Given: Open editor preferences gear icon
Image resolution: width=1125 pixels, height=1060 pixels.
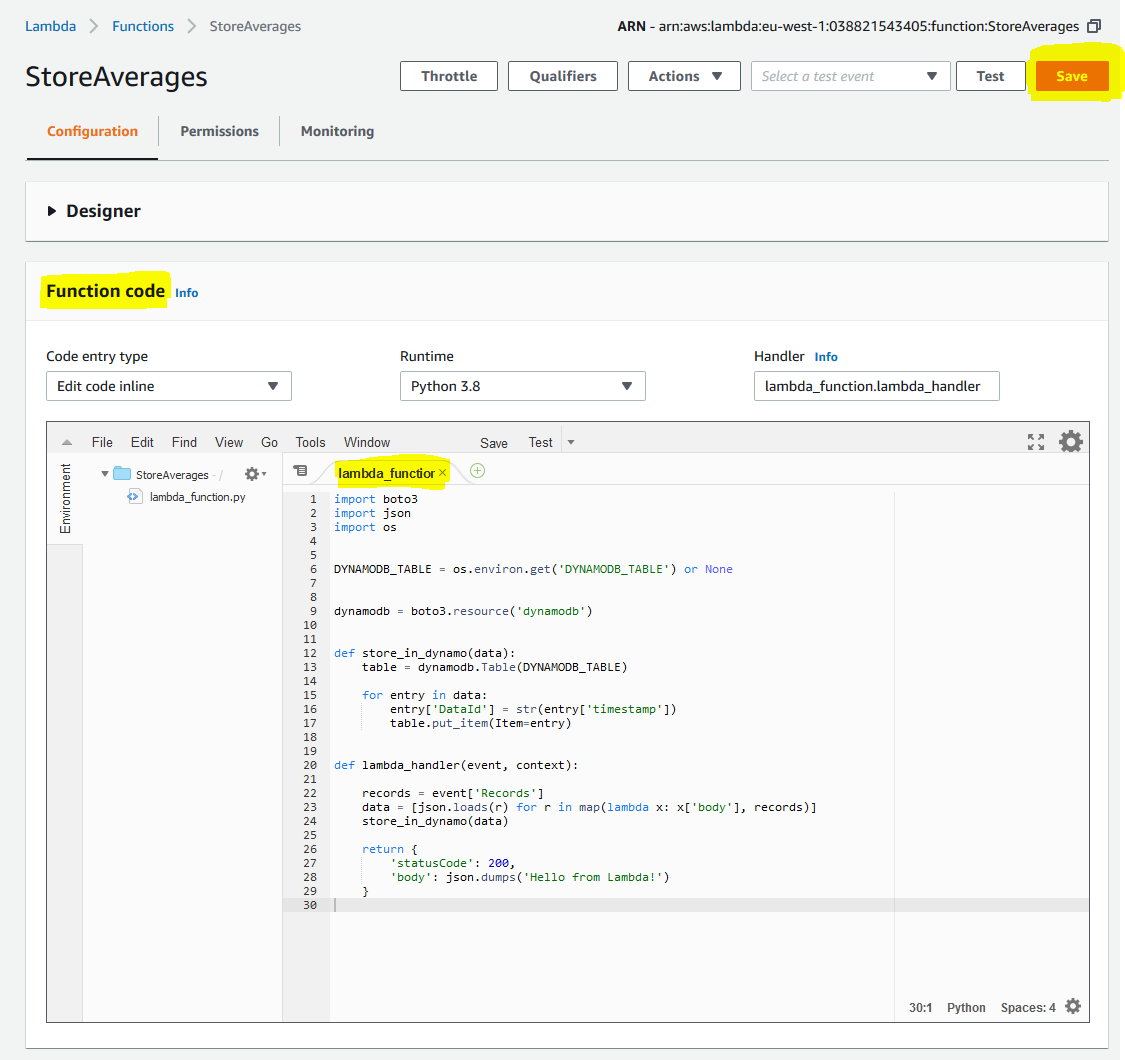Looking at the screenshot, I should [1070, 441].
